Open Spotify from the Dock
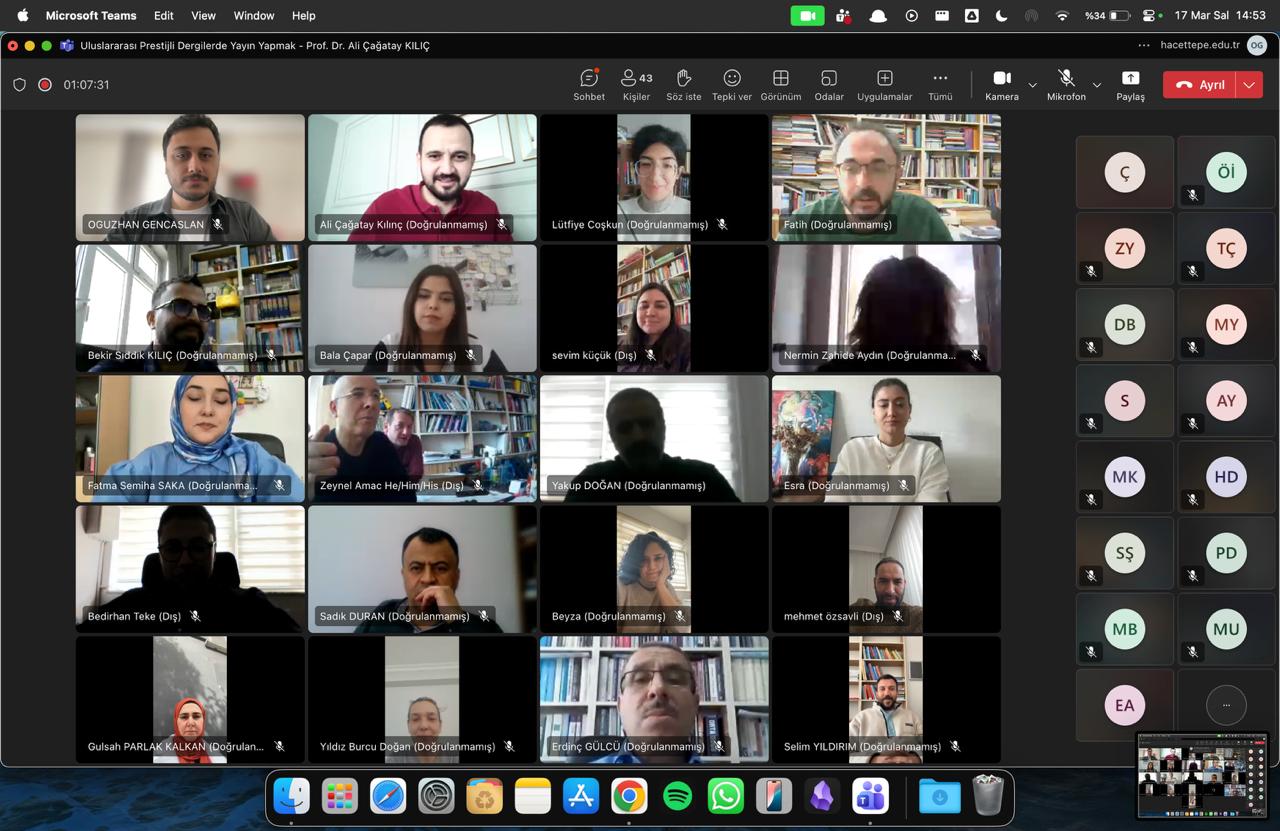The width and height of the screenshot is (1280, 831). coord(677,796)
